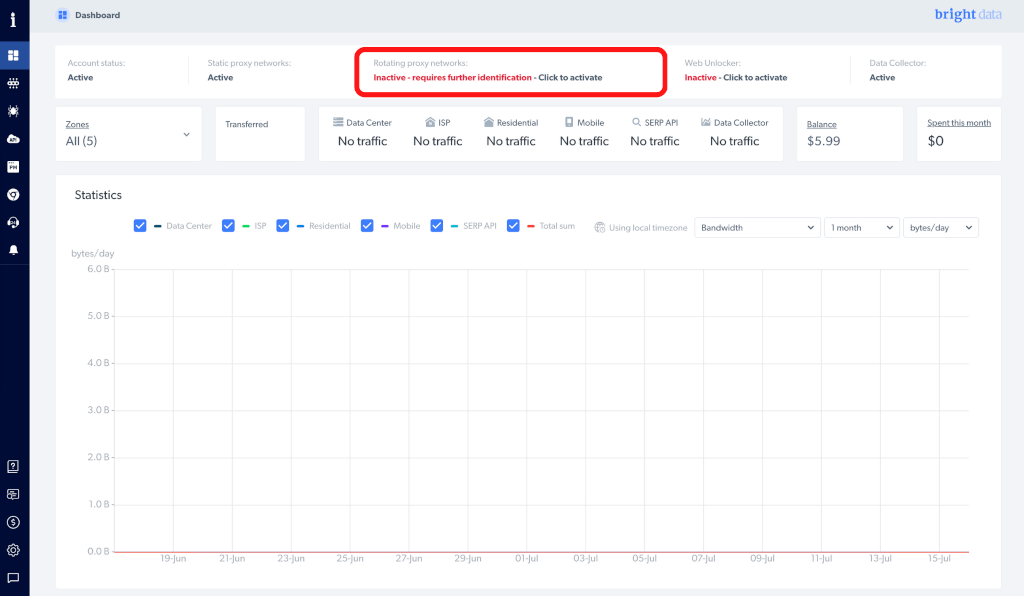
Task: Click rotating proxy networks activation link
Action: pos(570,77)
